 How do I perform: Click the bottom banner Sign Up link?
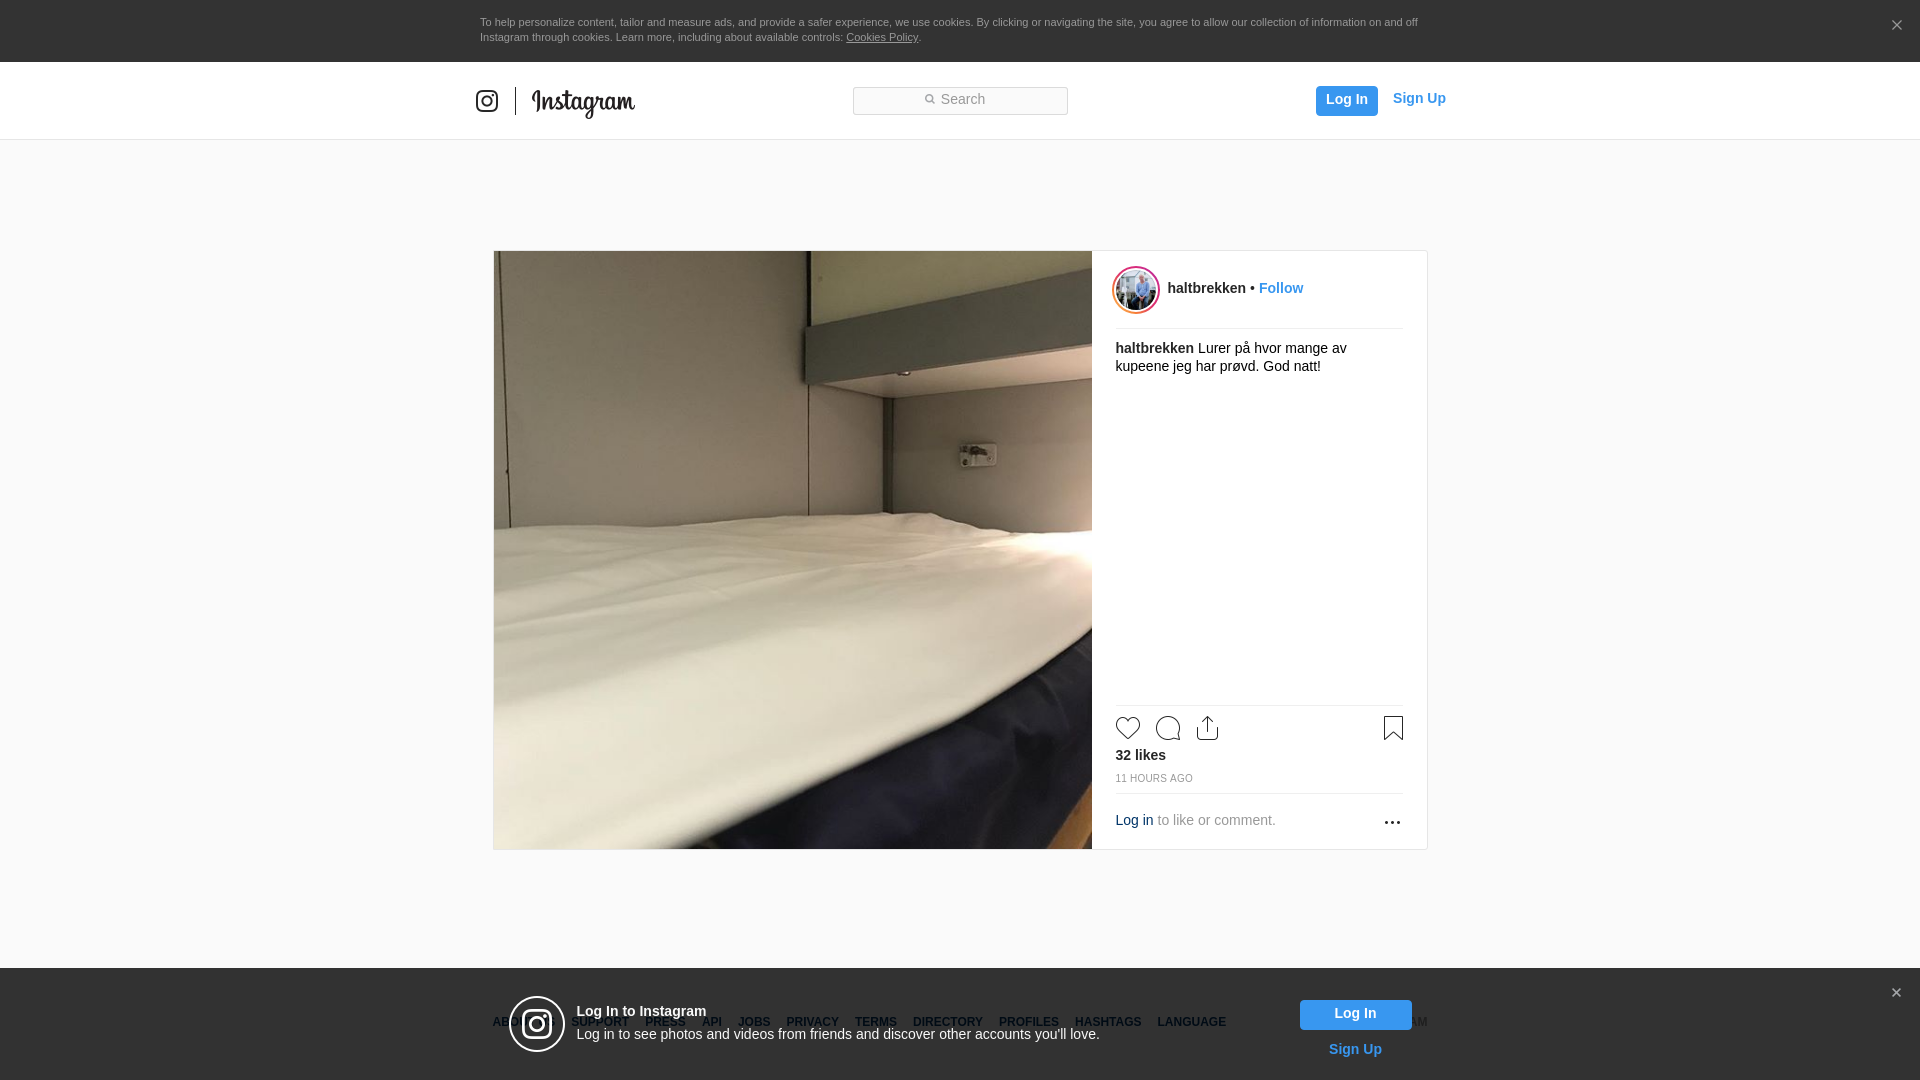click(x=1355, y=1049)
